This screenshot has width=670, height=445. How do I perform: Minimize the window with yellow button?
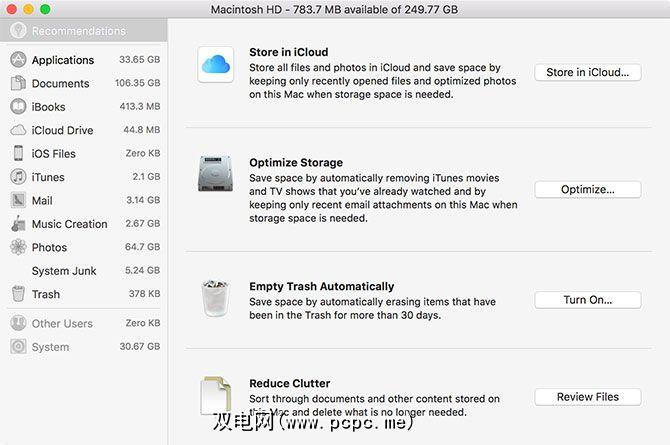tap(28, 9)
